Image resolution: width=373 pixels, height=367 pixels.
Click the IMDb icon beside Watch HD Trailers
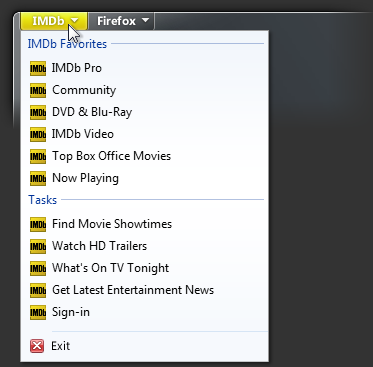(38, 246)
